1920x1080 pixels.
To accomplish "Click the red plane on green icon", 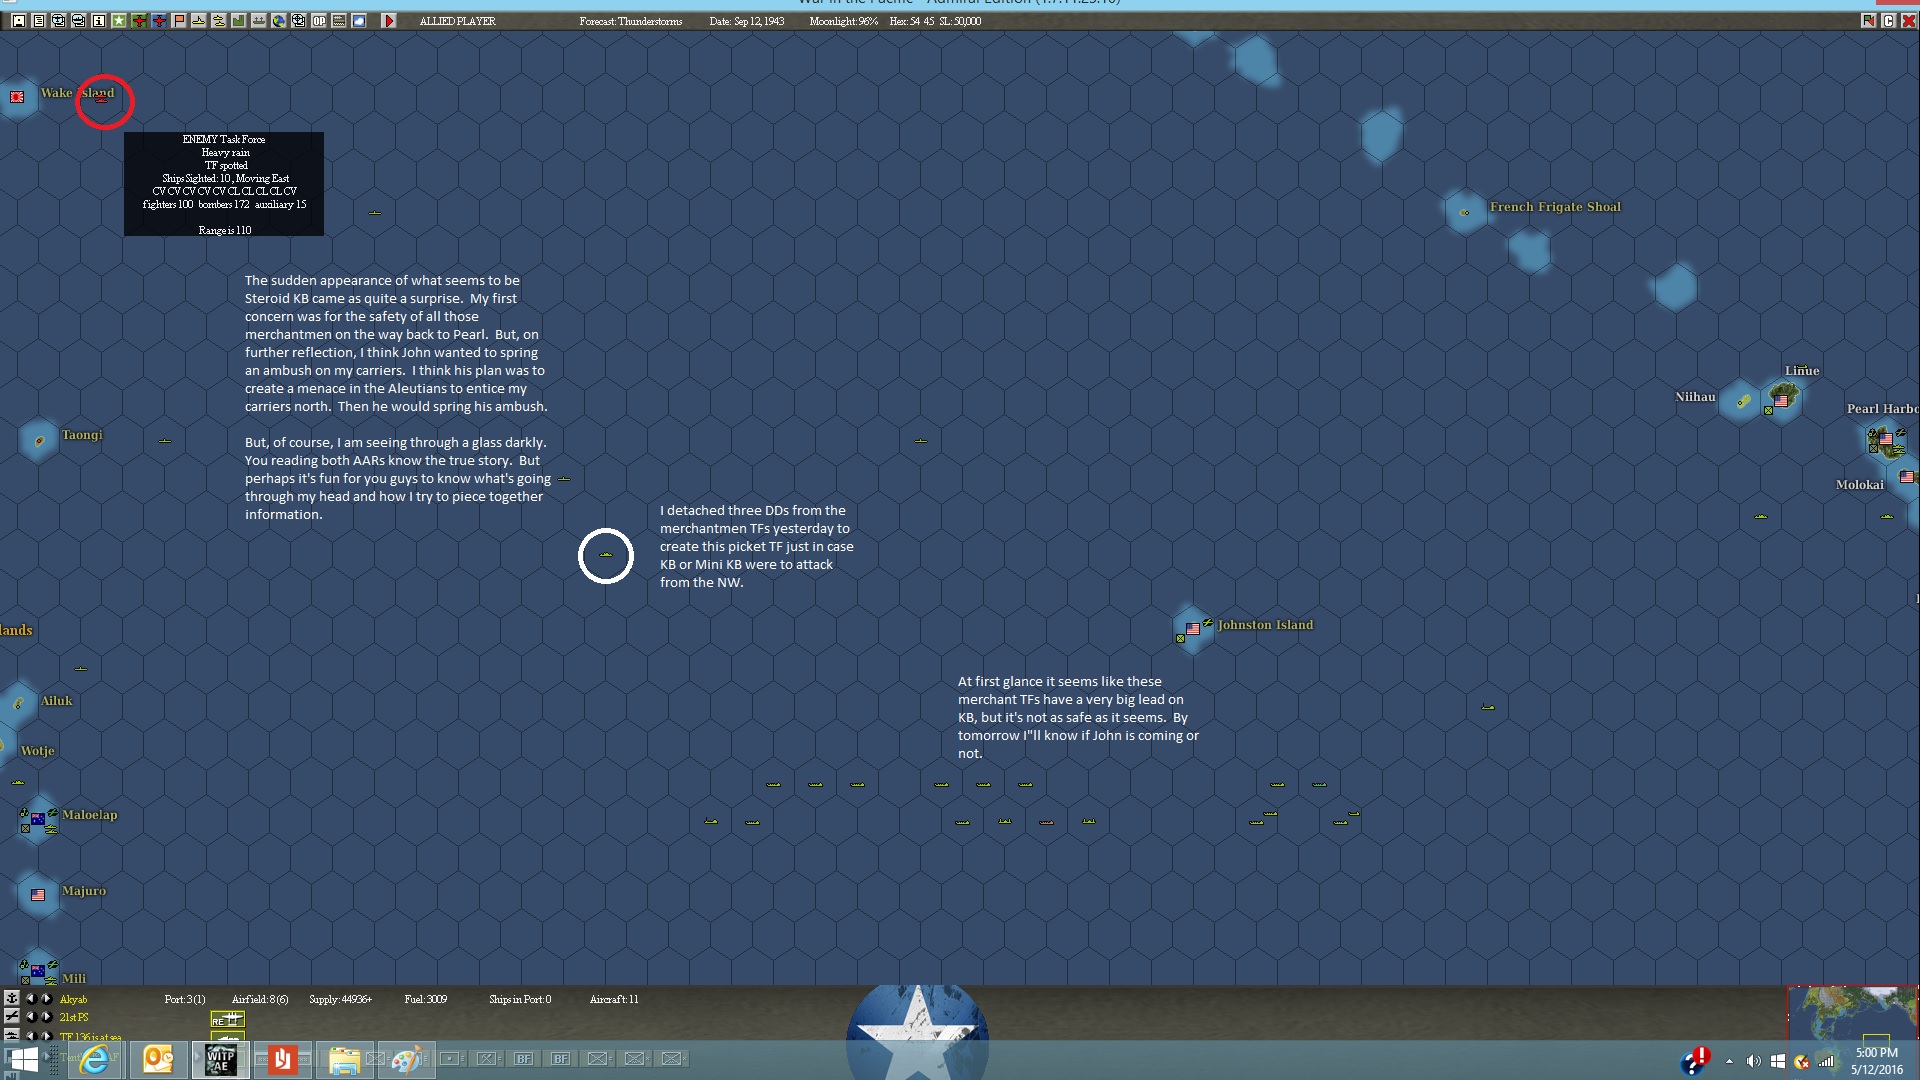I will click(139, 21).
